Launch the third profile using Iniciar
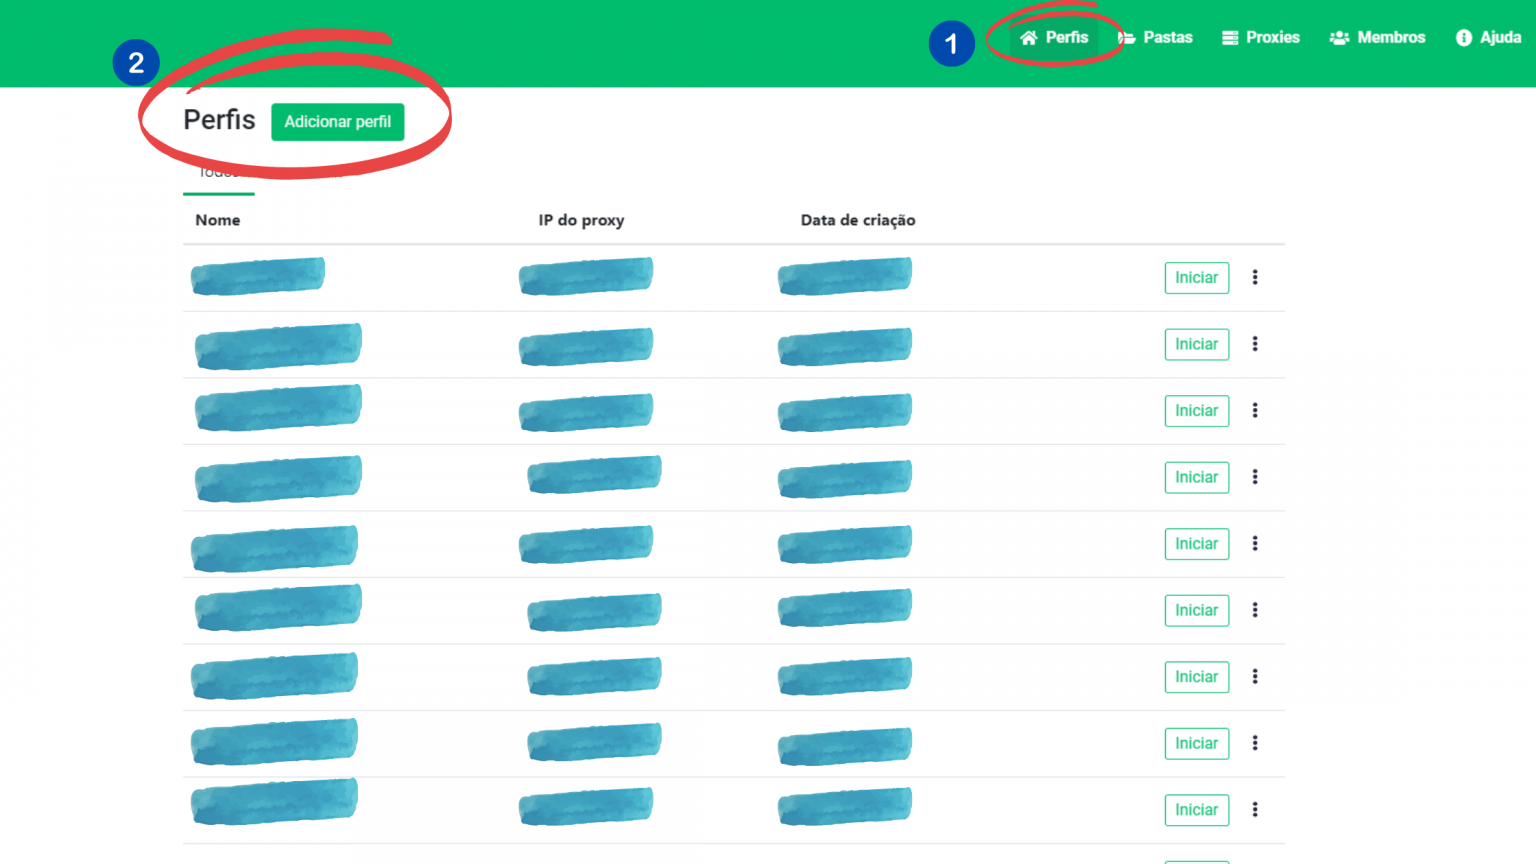The height and width of the screenshot is (864, 1536). pyautogui.click(x=1197, y=411)
